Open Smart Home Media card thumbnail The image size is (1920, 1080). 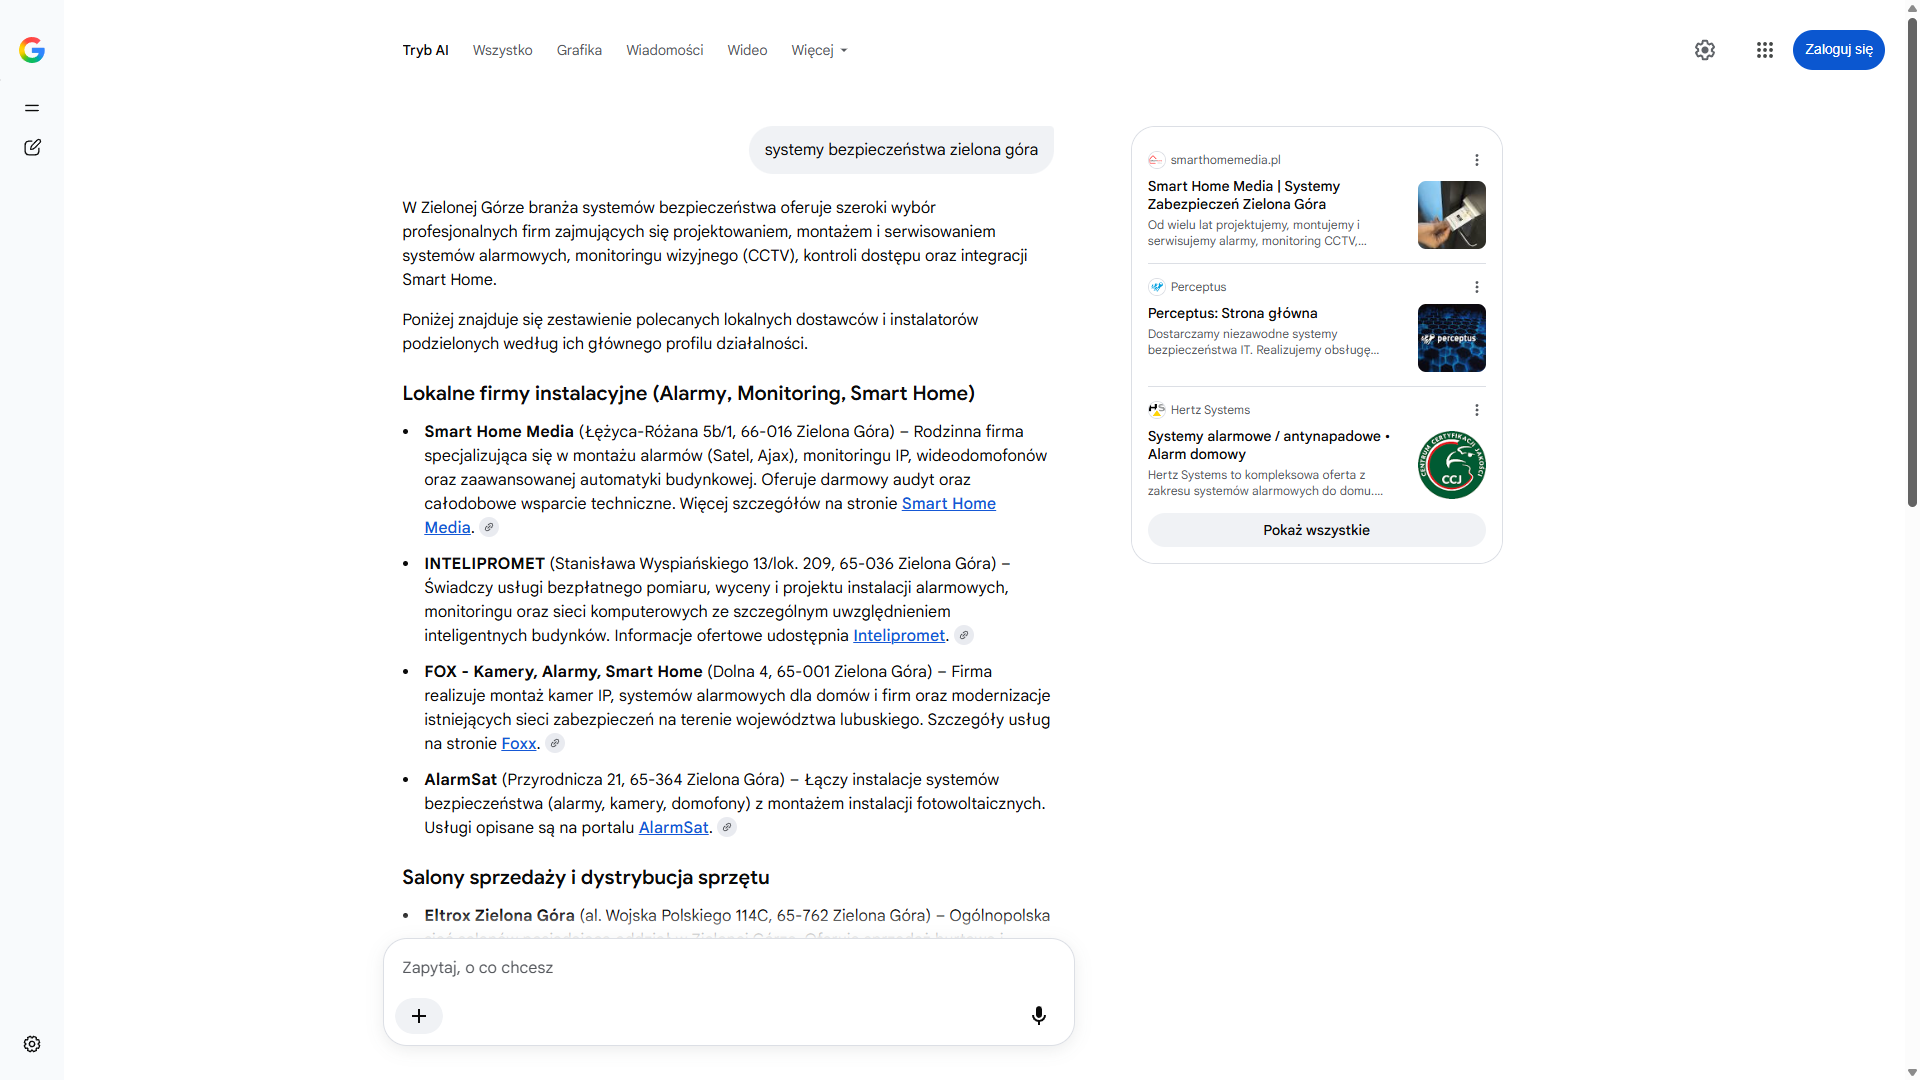1452,215
